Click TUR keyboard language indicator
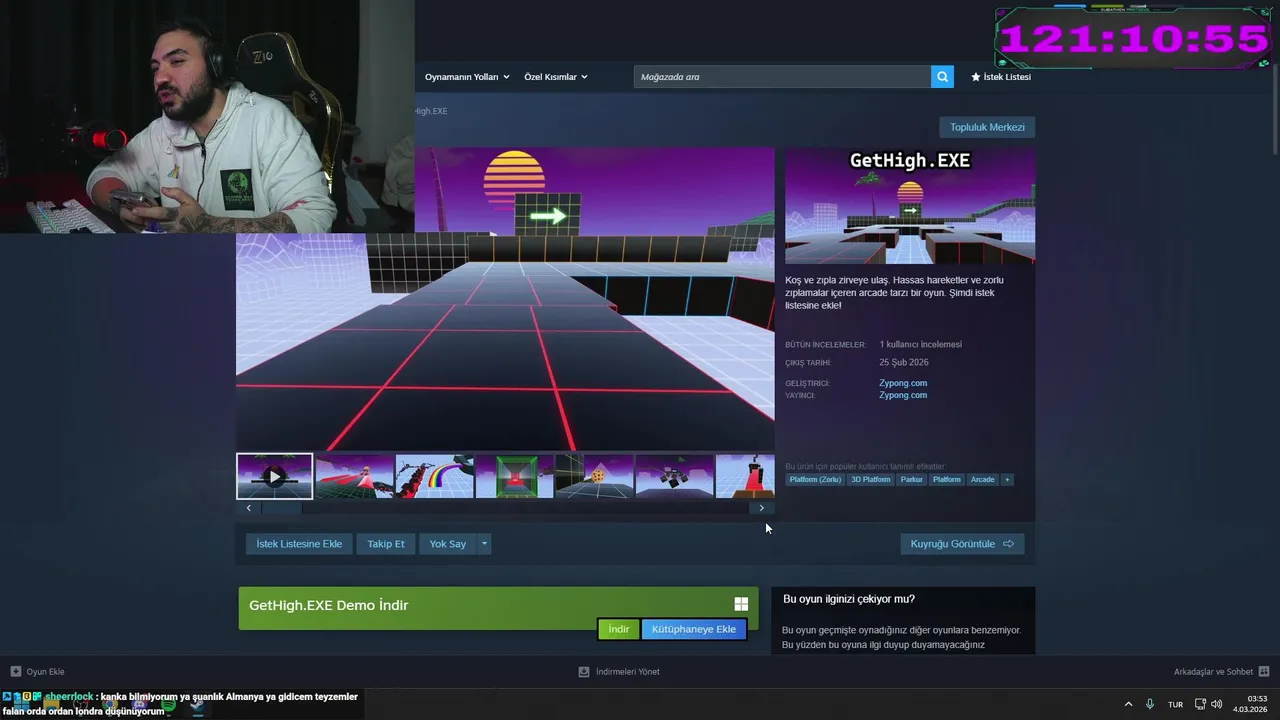 1176,704
